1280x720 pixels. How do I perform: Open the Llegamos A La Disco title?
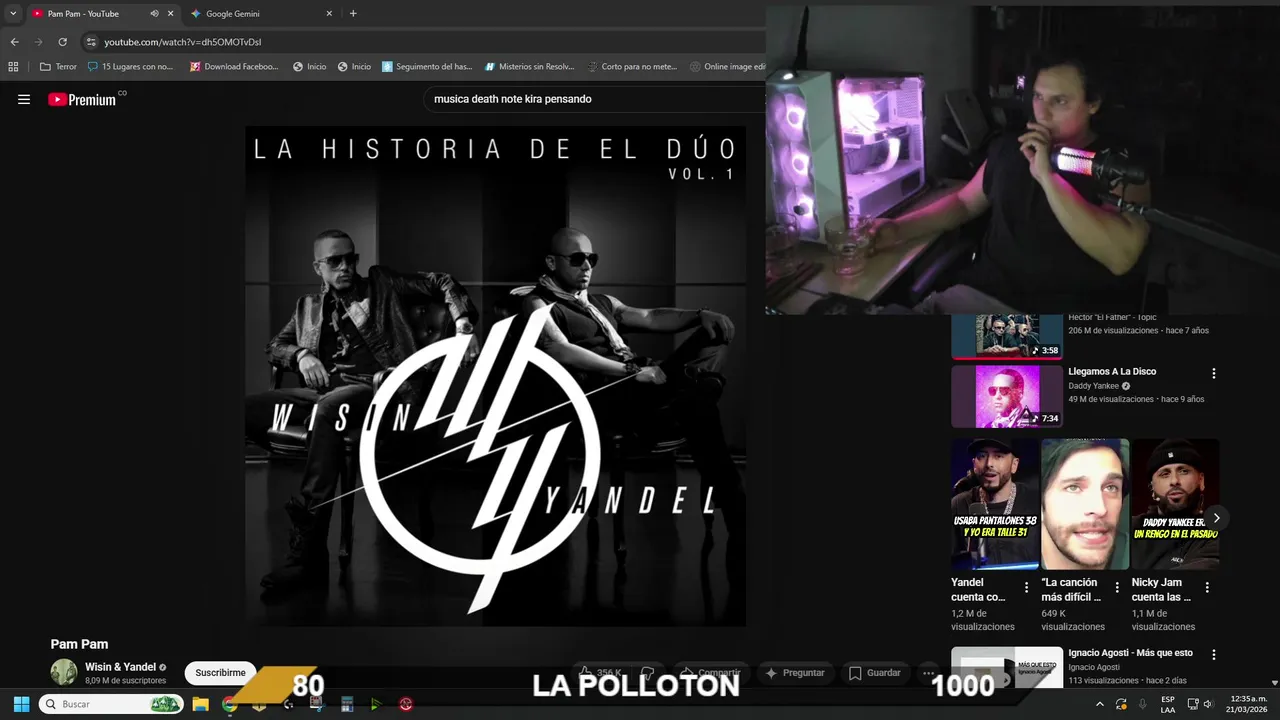pyautogui.click(x=1112, y=371)
